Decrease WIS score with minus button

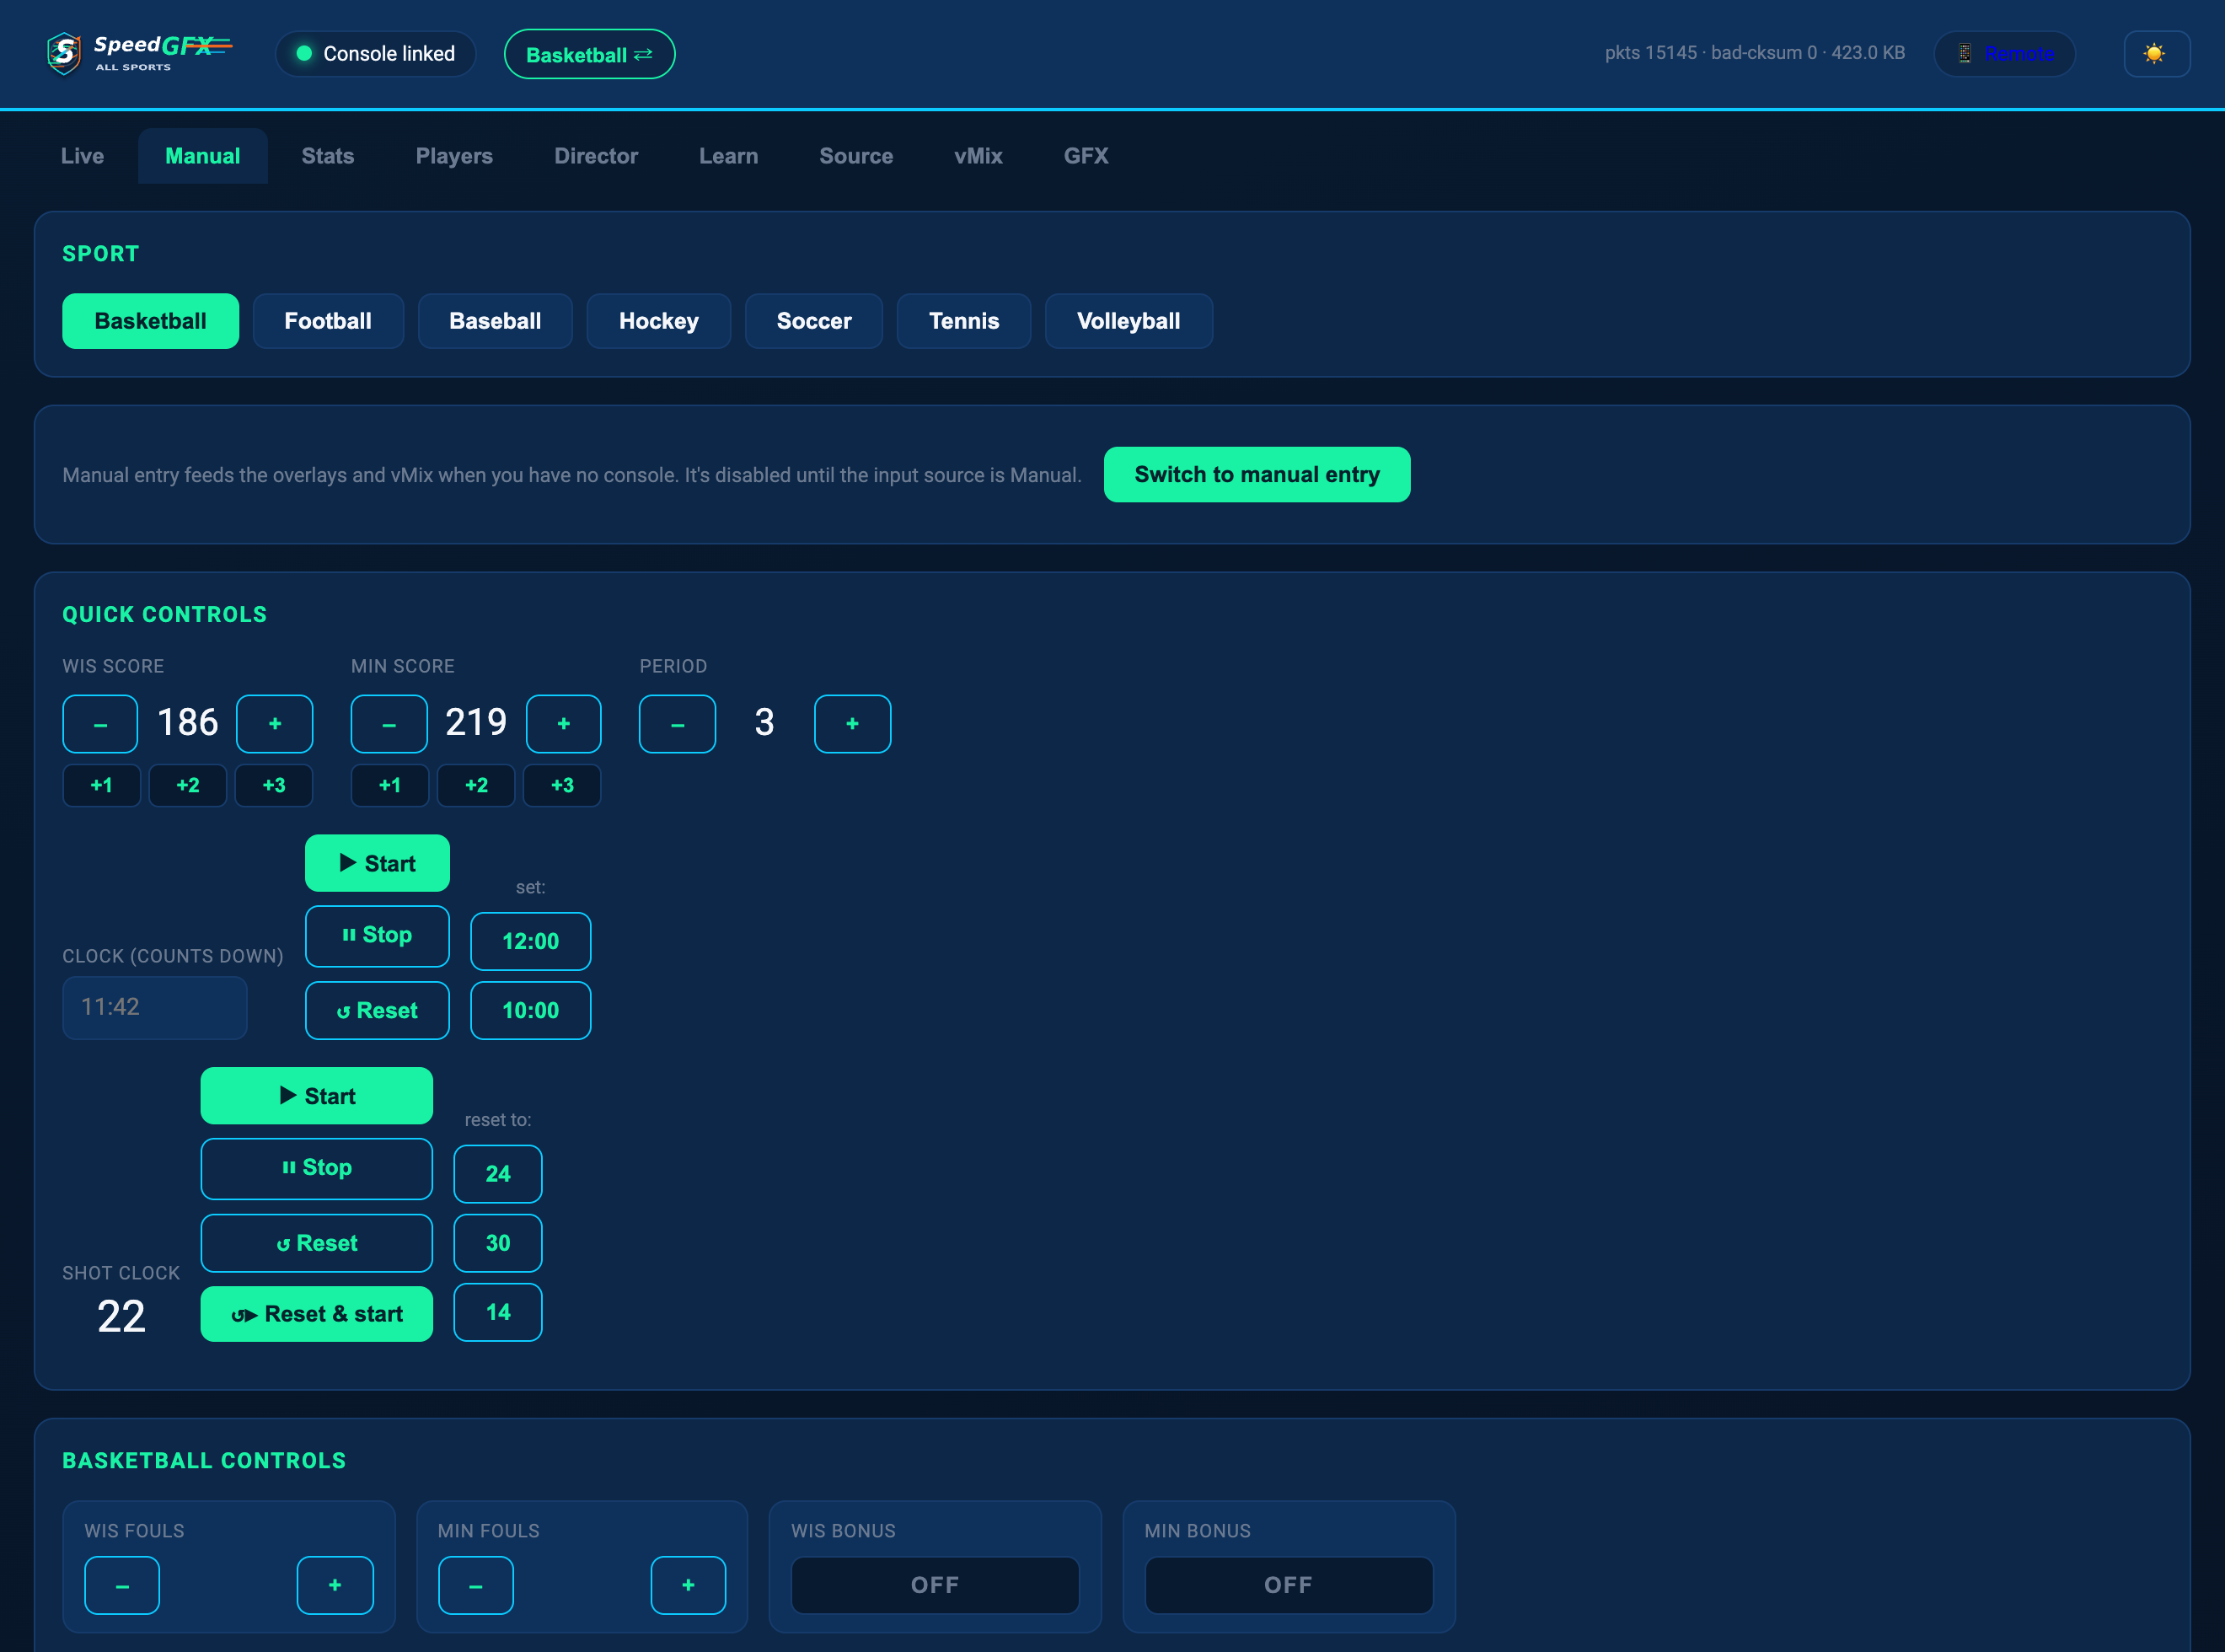pos(100,724)
